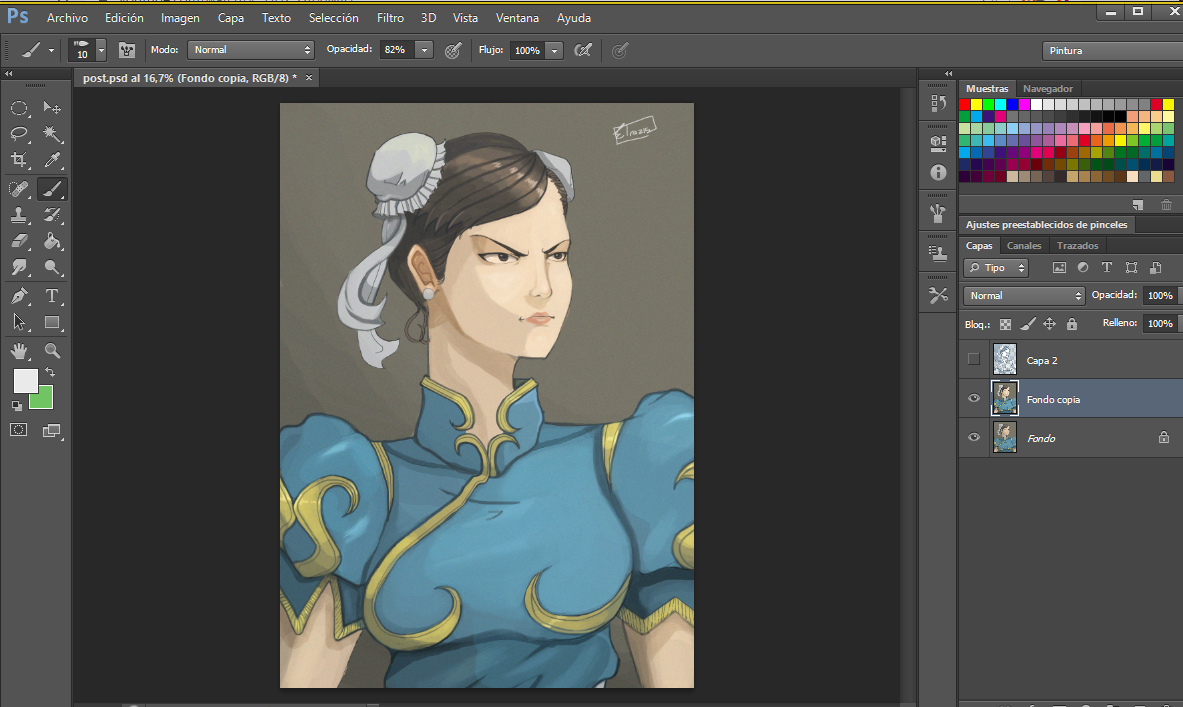Screen dimensions: 1183x707
Task: Click the Relleno fill value field
Action: (1160, 324)
